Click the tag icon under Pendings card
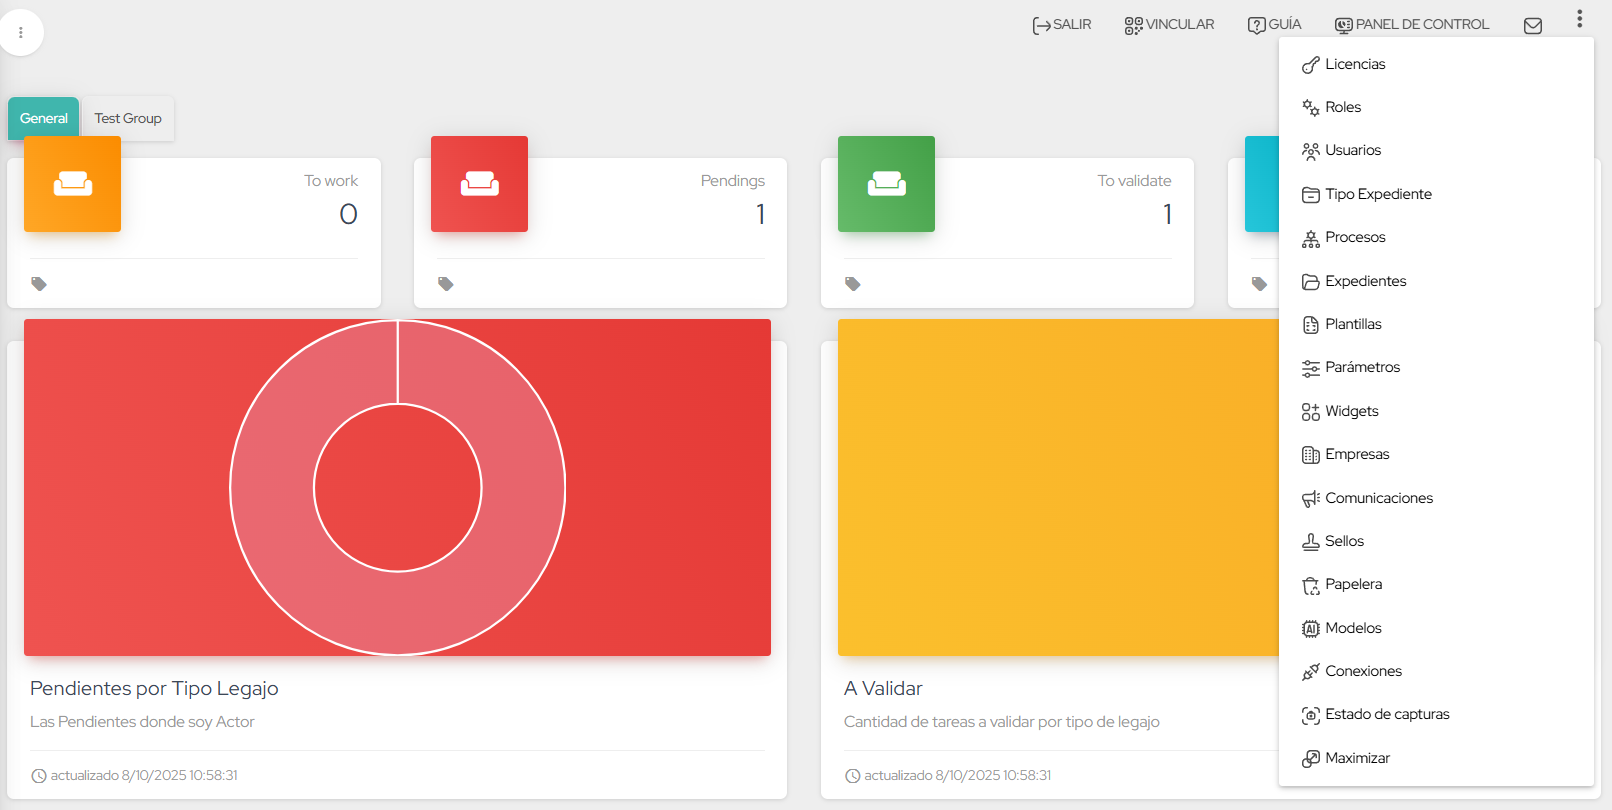The width and height of the screenshot is (1612, 810). click(446, 284)
